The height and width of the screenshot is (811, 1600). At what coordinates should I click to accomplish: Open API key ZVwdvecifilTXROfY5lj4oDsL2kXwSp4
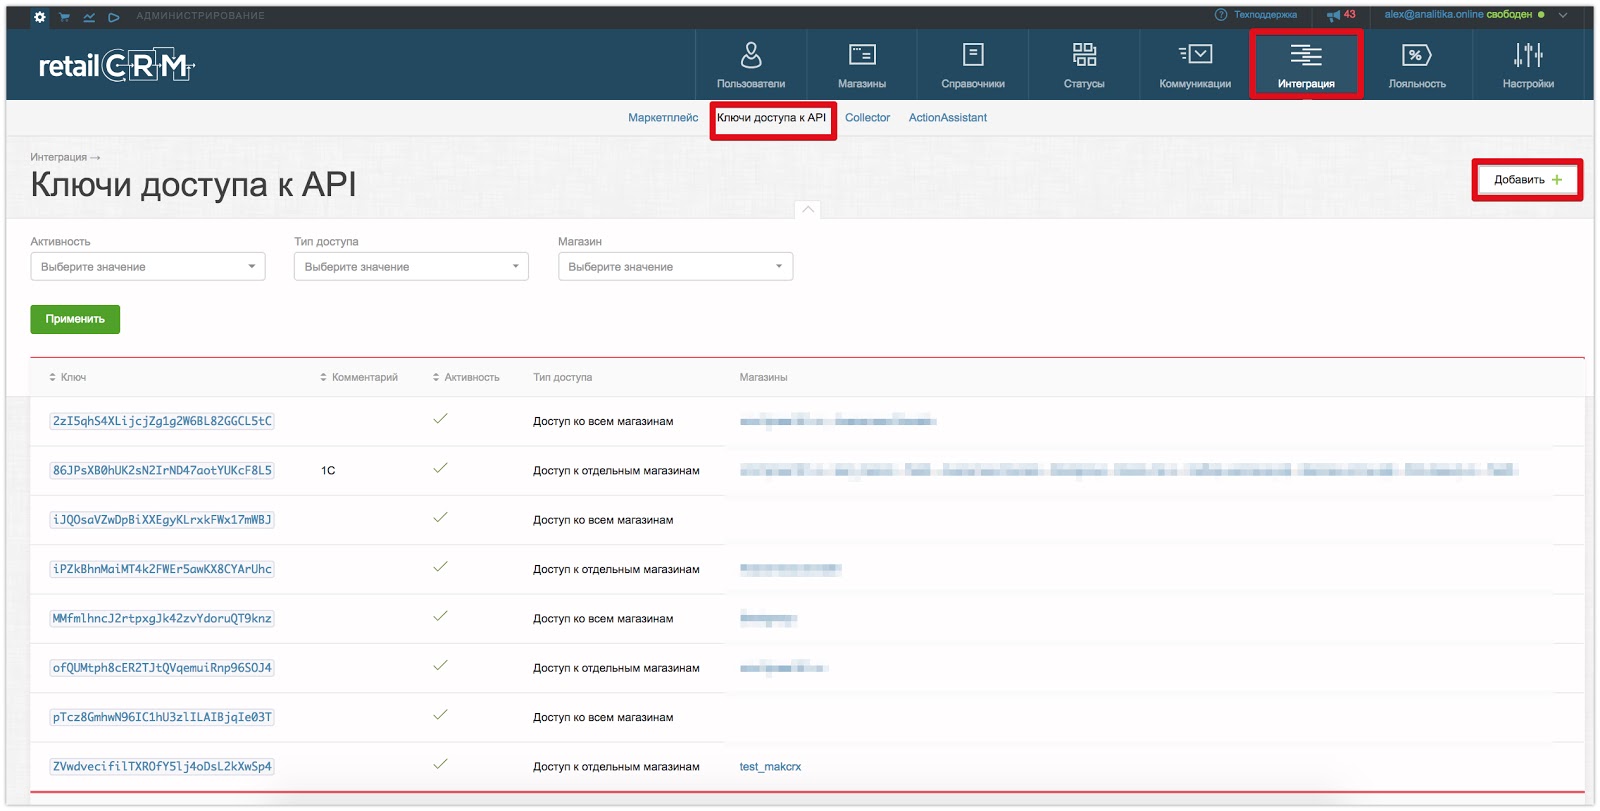point(162,767)
